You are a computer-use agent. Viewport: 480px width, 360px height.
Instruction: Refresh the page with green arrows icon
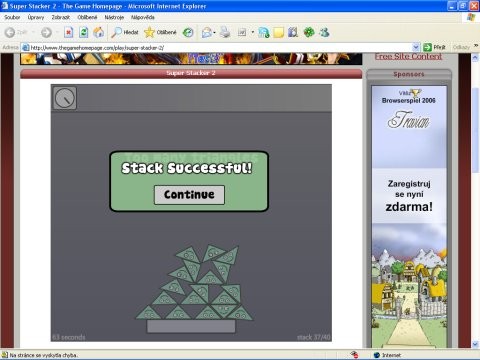pos(83,32)
